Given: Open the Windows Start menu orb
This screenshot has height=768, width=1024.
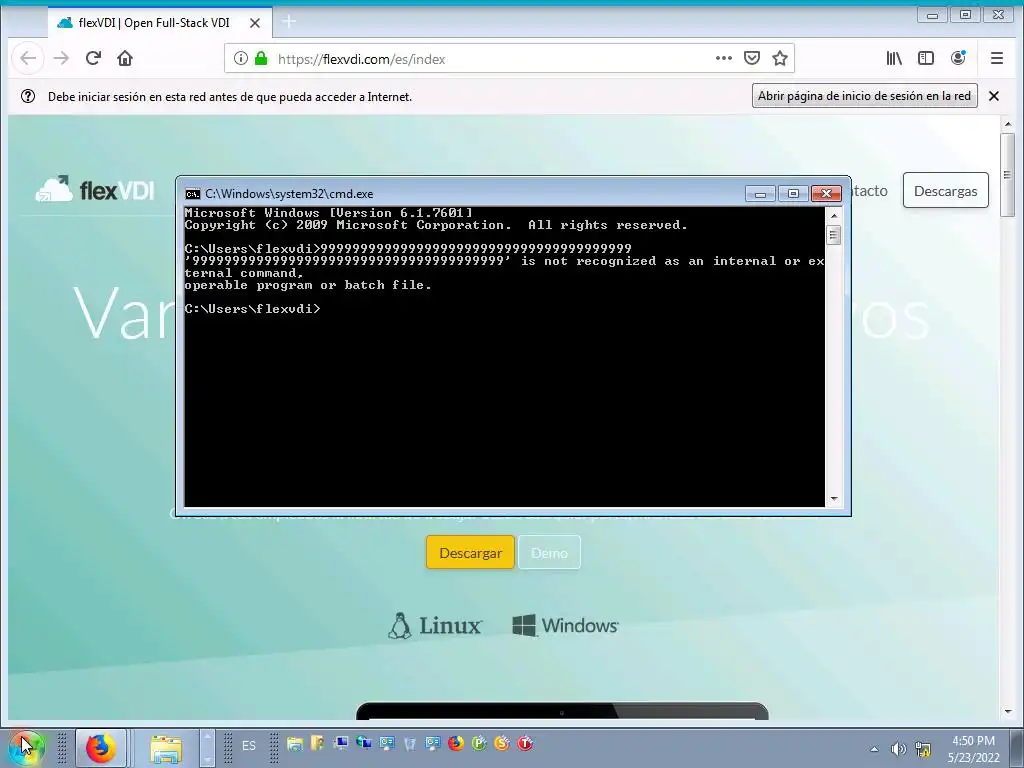Looking at the screenshot, I should pyautogui.click(x=24, y=746).
